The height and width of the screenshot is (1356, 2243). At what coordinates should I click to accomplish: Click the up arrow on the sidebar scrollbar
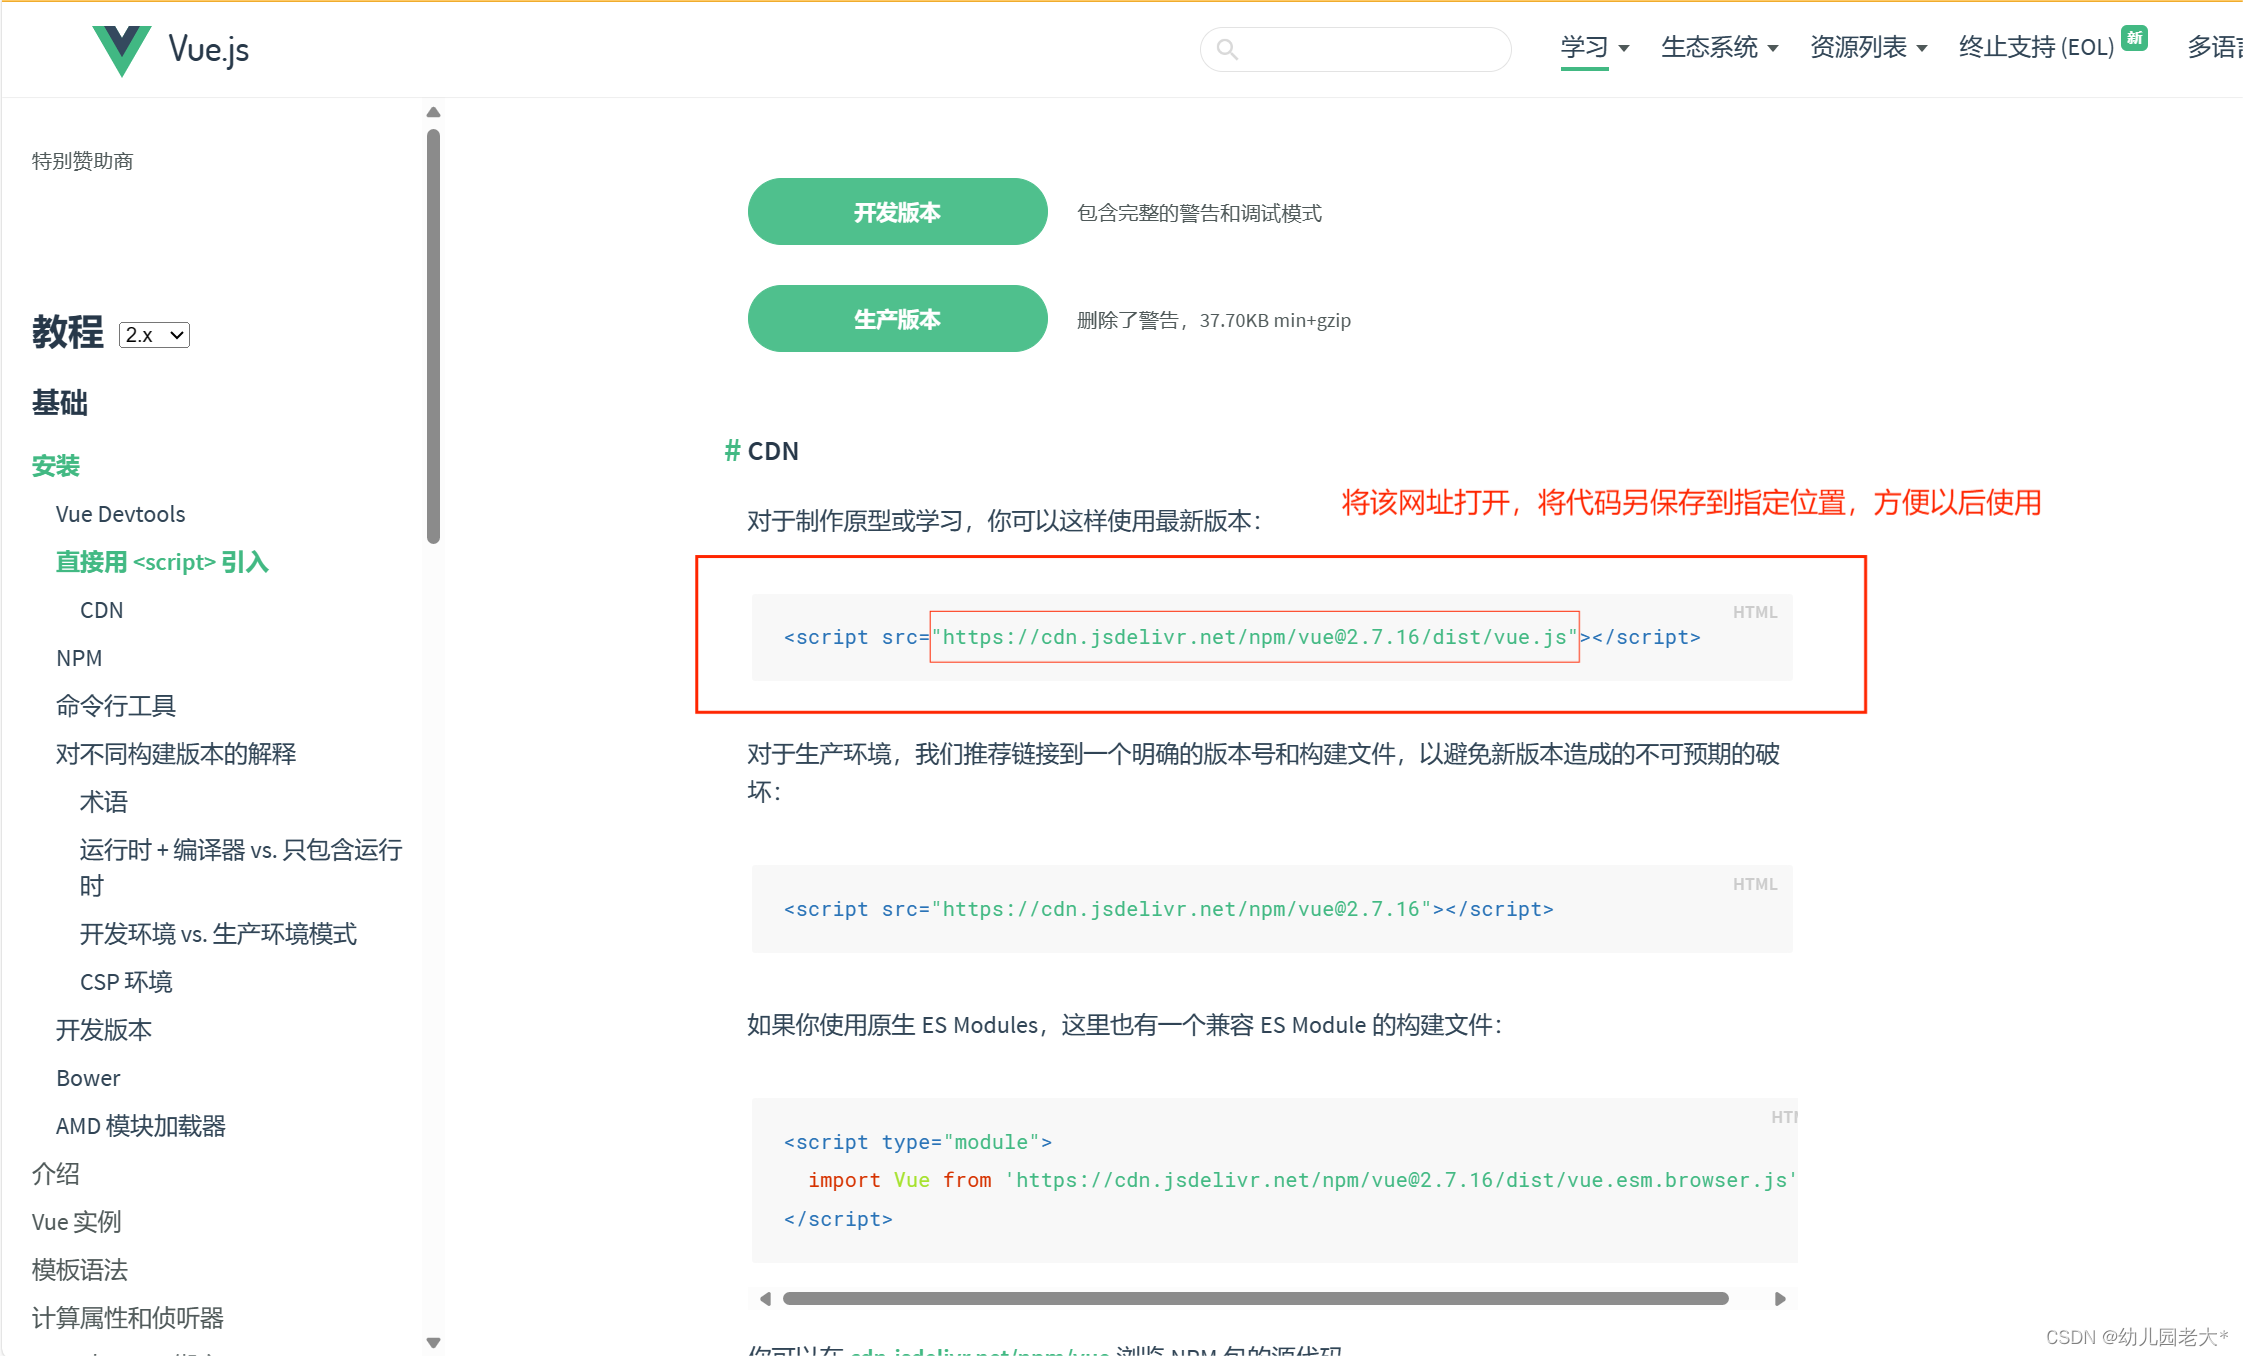click(434, 111)
